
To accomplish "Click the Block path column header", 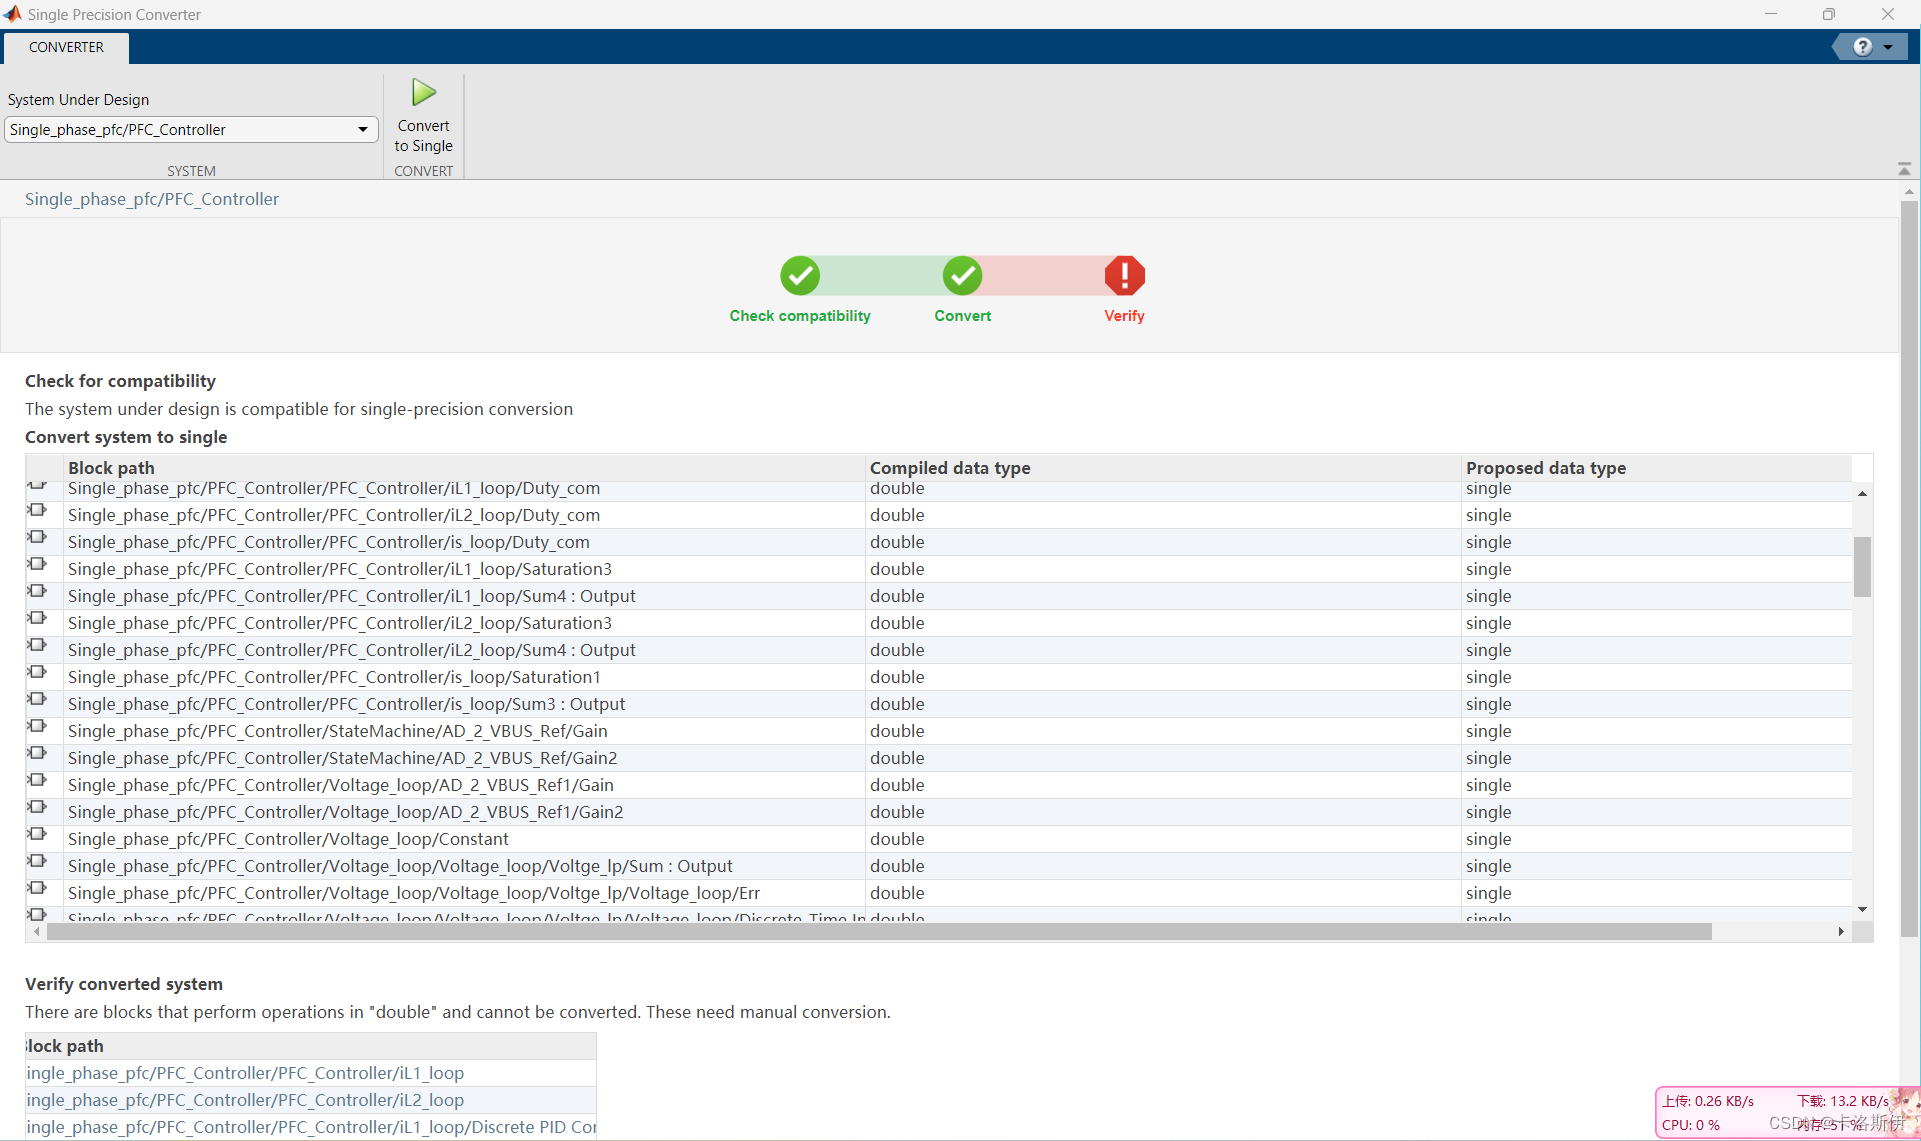I will [x=111, y=468].
